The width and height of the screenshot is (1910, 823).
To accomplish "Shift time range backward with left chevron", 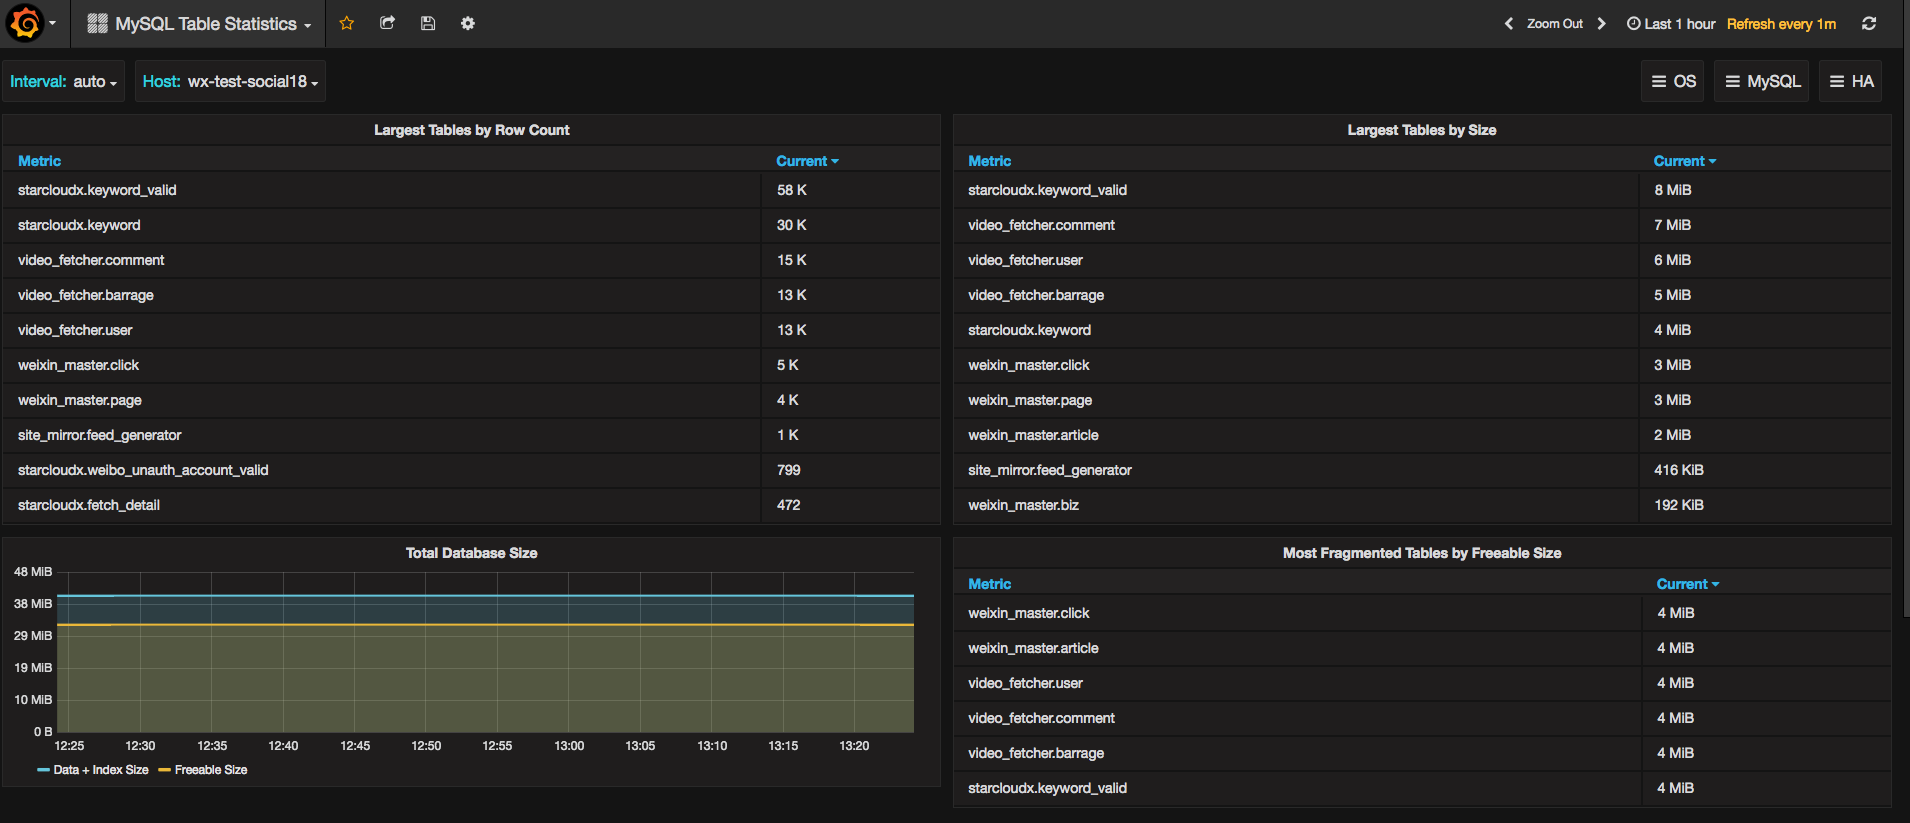I will pos(1509,24).
